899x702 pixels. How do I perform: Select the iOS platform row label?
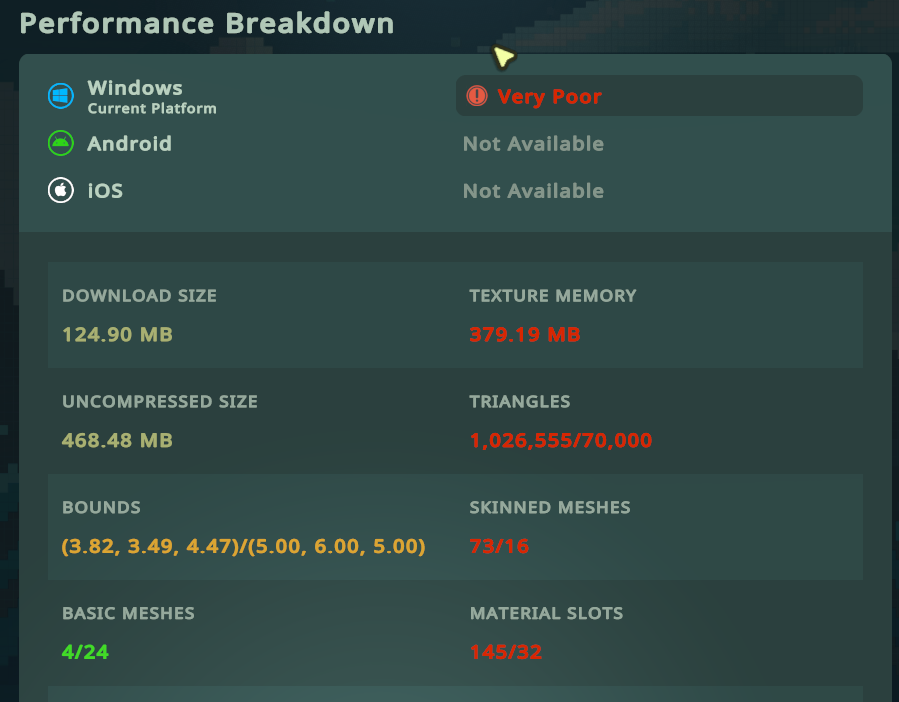click(x=105, y=190)
